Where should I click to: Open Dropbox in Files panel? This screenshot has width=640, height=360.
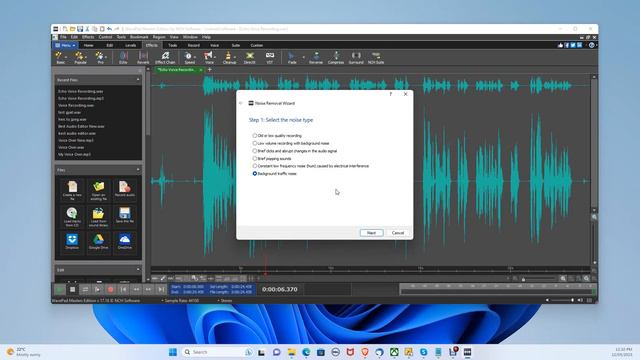click(72, 242)
